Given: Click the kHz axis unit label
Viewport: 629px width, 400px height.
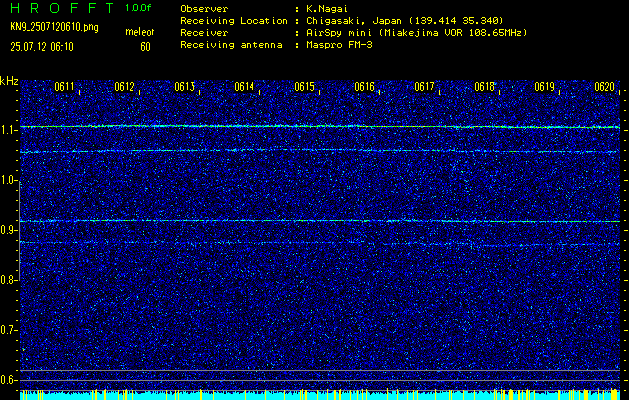Looking at the screenshot, I should click(9, 81).
